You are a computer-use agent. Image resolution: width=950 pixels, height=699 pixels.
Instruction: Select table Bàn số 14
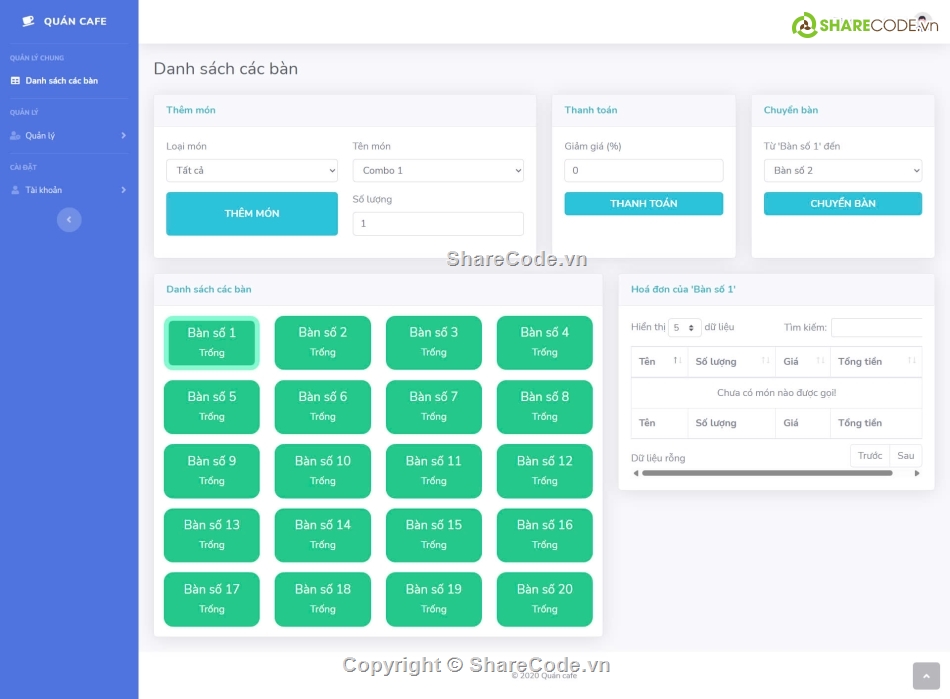click(322, 535)
